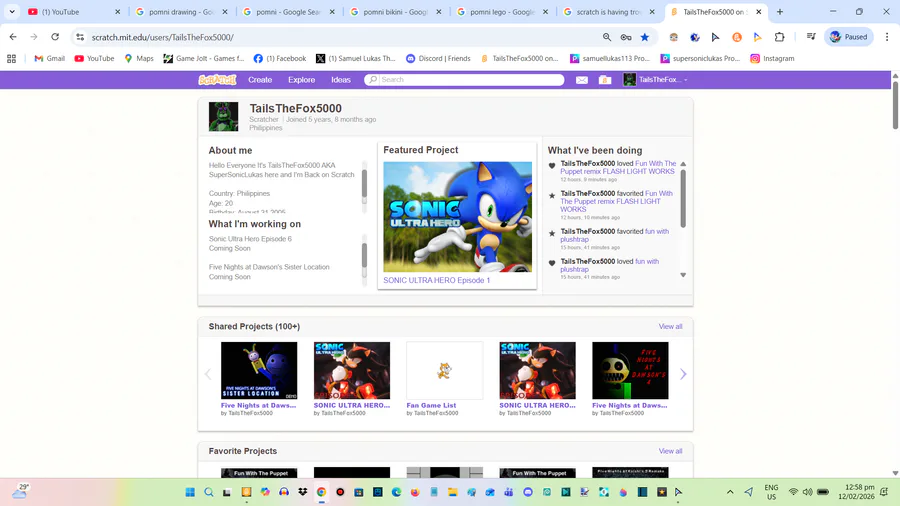The height and width of the screenshot is (506, 900).
Task: Click the page vertical scrollbar
Action: pos(895,104)
